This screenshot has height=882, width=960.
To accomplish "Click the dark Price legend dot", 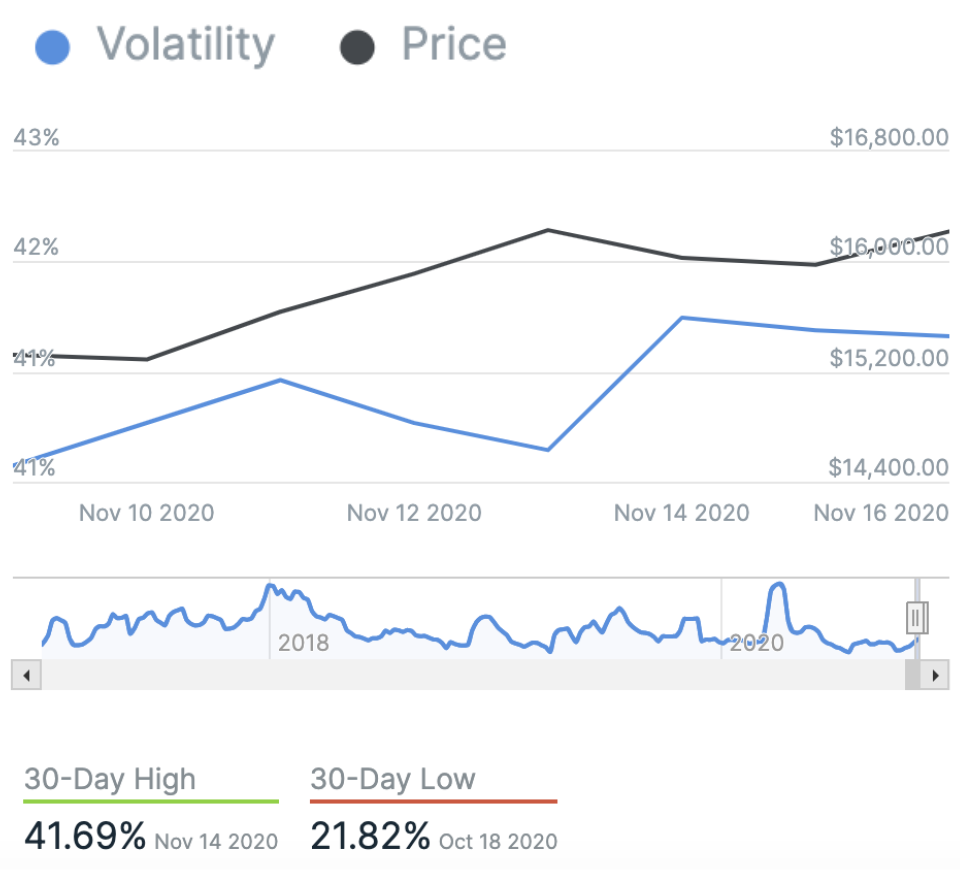I will click(x=357, y=47).
